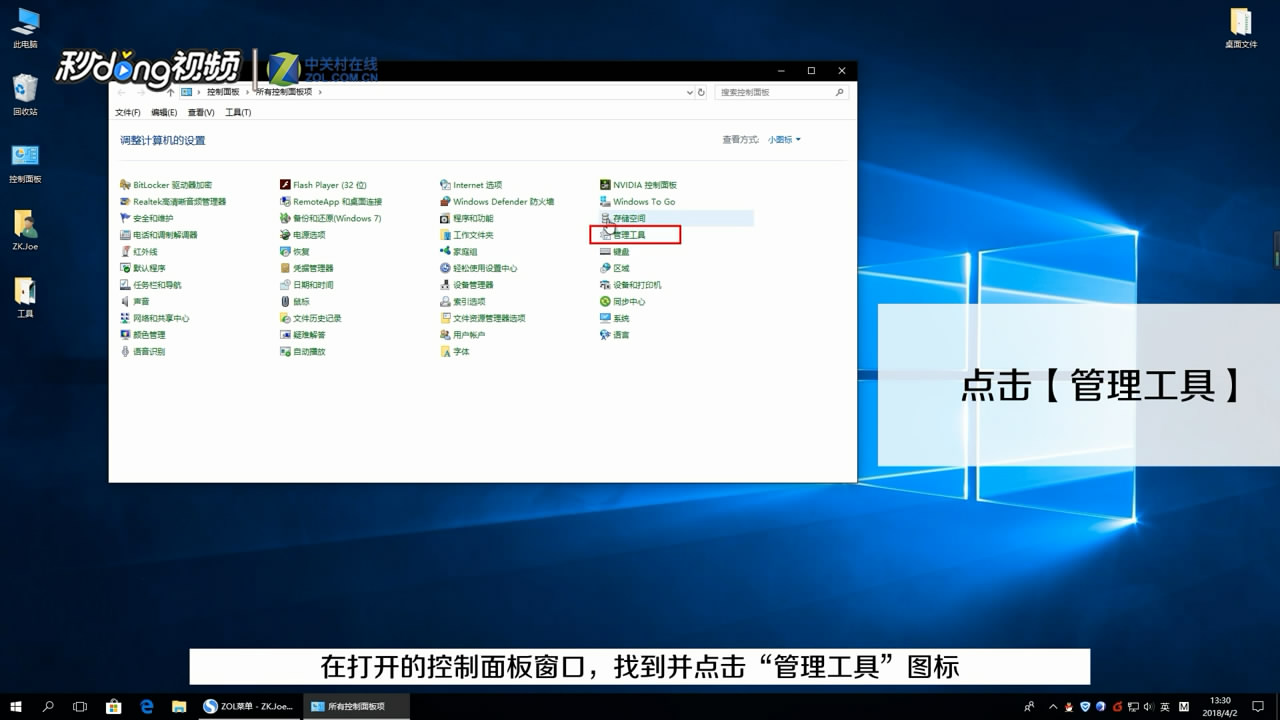Click 所有控制面板项 breadcrumb segment
Viewport: 1280px width, 720px height.
point(284,92)
